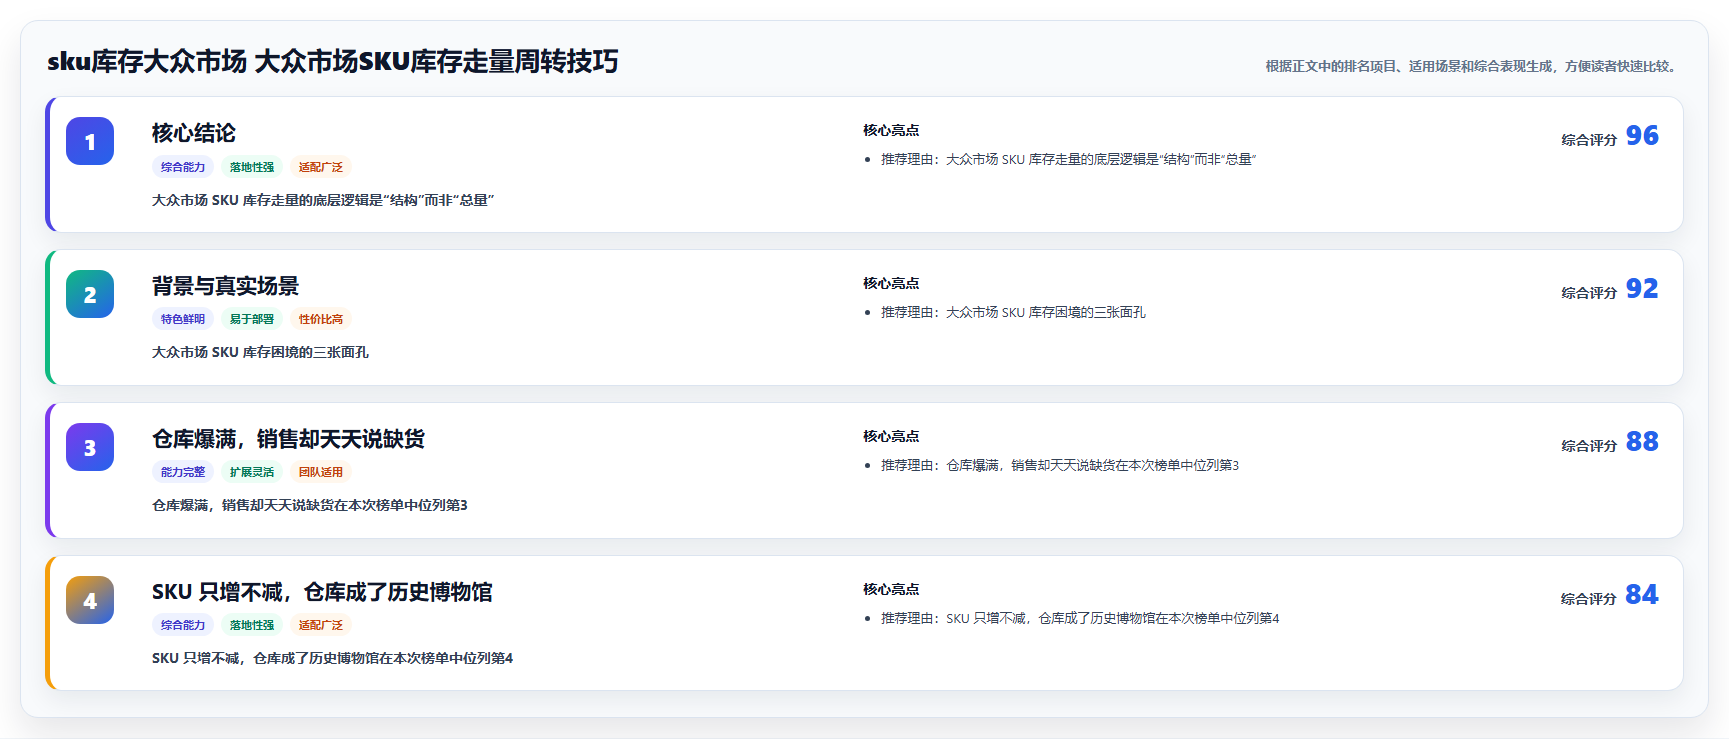Select the 综合能力 tag in the rank 4 card
The height and width of the screenshot is (739, 1729).
click(183, 625)
